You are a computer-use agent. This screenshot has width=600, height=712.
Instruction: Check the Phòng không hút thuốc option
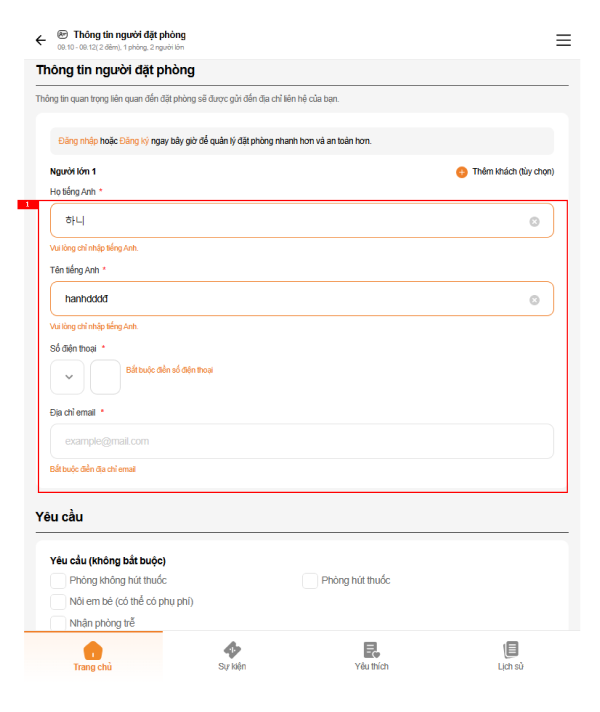tap(58, 581)
